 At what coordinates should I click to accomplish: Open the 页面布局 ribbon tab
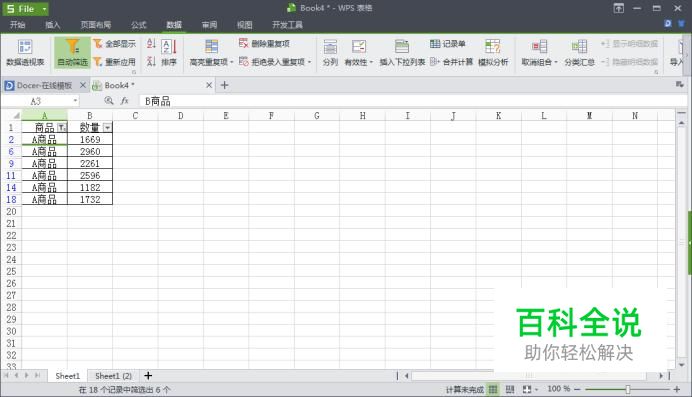click(95, 25)
